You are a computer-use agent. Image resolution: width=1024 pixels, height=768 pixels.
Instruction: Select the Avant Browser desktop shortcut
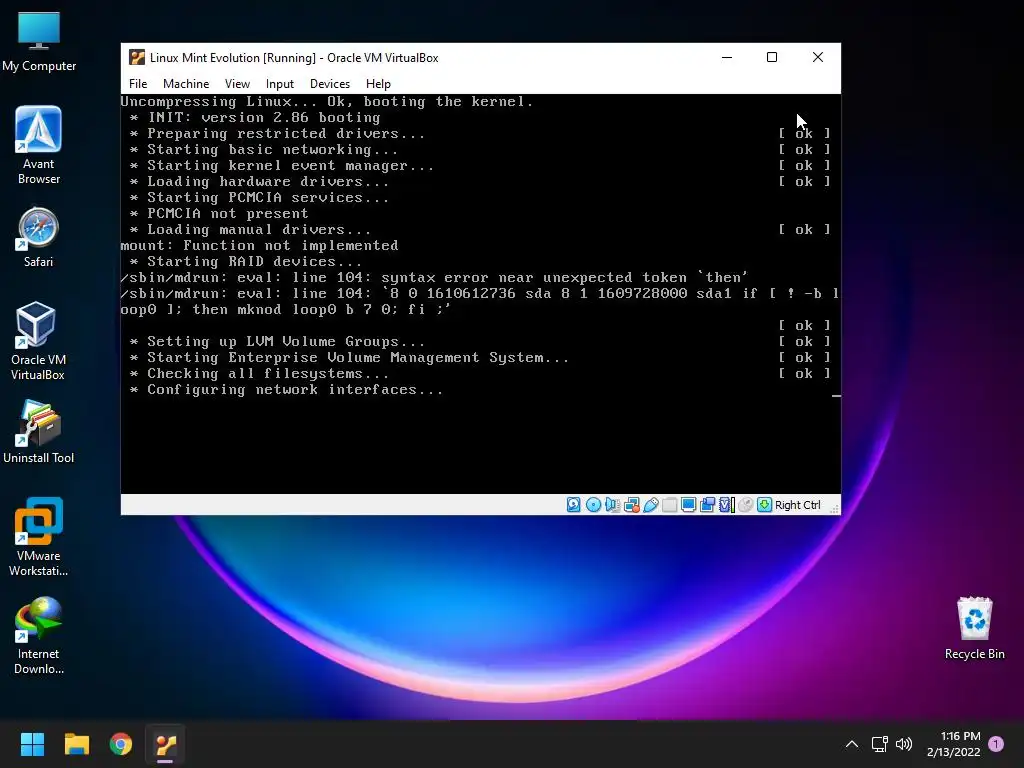click(x=39, y=145)
